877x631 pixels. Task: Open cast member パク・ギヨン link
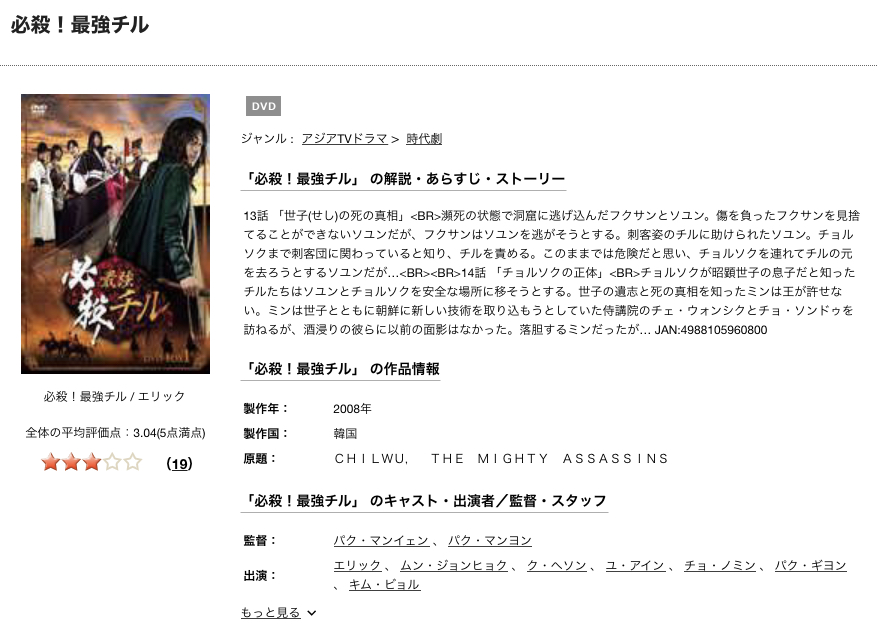point(810,566)
